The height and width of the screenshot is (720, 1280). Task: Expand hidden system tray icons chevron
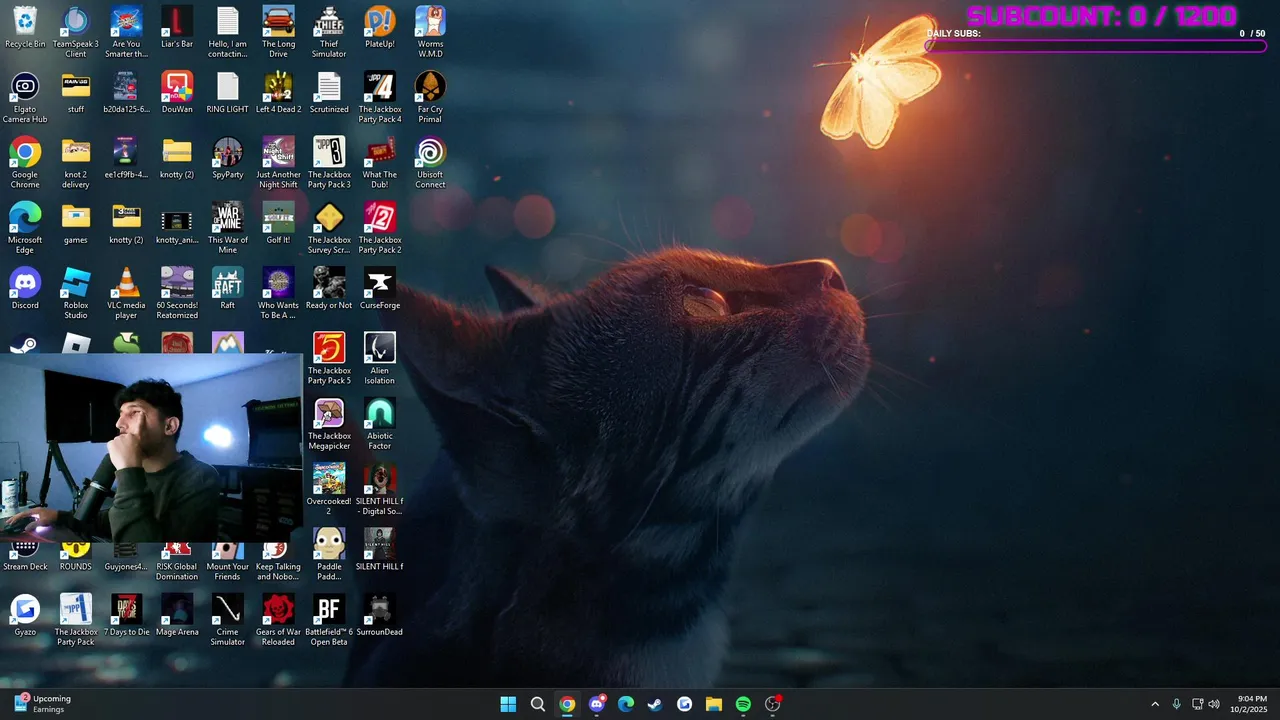click(x=1155, y=704)
